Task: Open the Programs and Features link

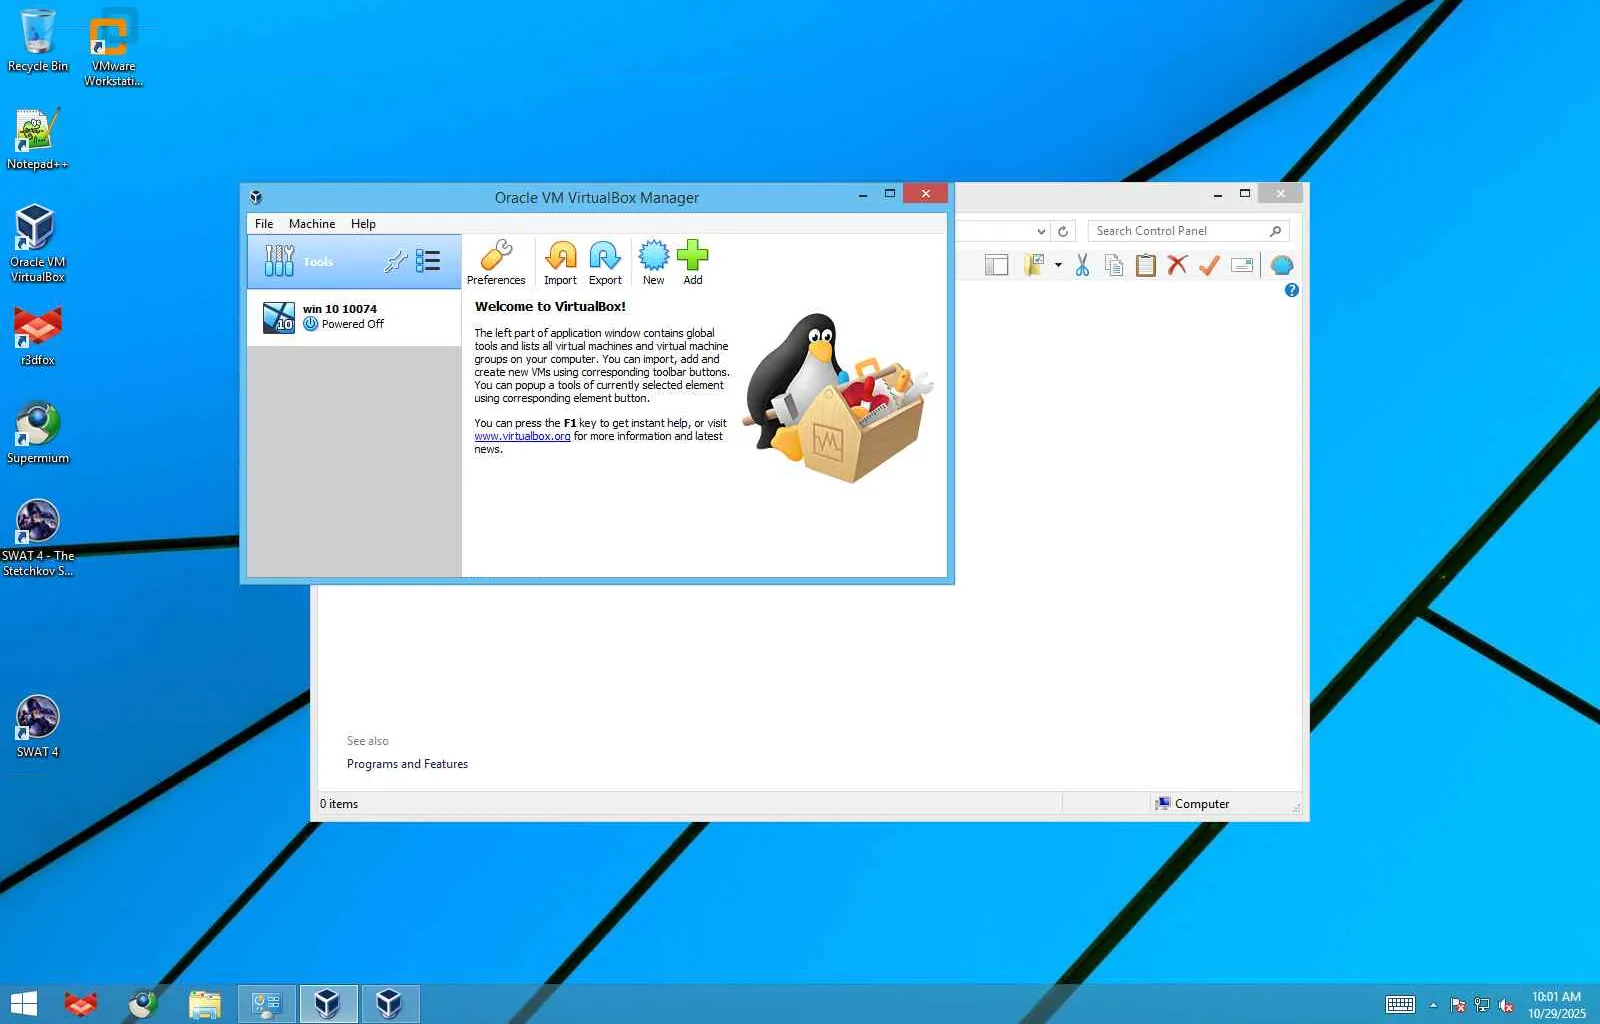Action: (407, 764)
